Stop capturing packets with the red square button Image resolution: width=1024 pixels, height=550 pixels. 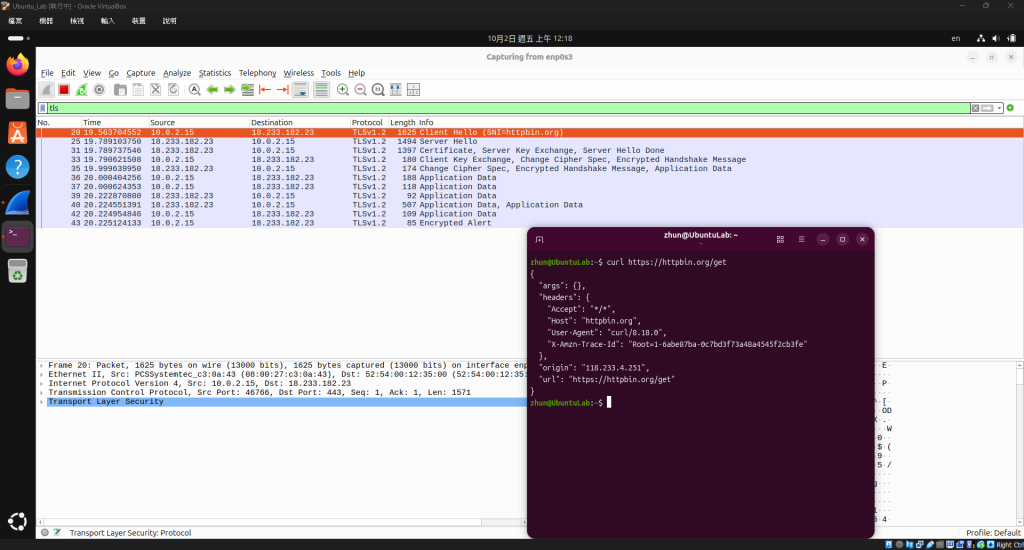(63, 89)
